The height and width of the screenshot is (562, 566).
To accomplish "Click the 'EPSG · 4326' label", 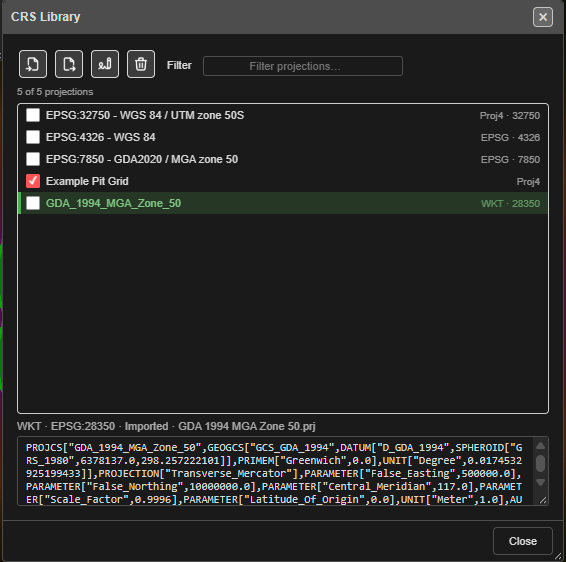I will pyautogui.click(x=510, y=138).
